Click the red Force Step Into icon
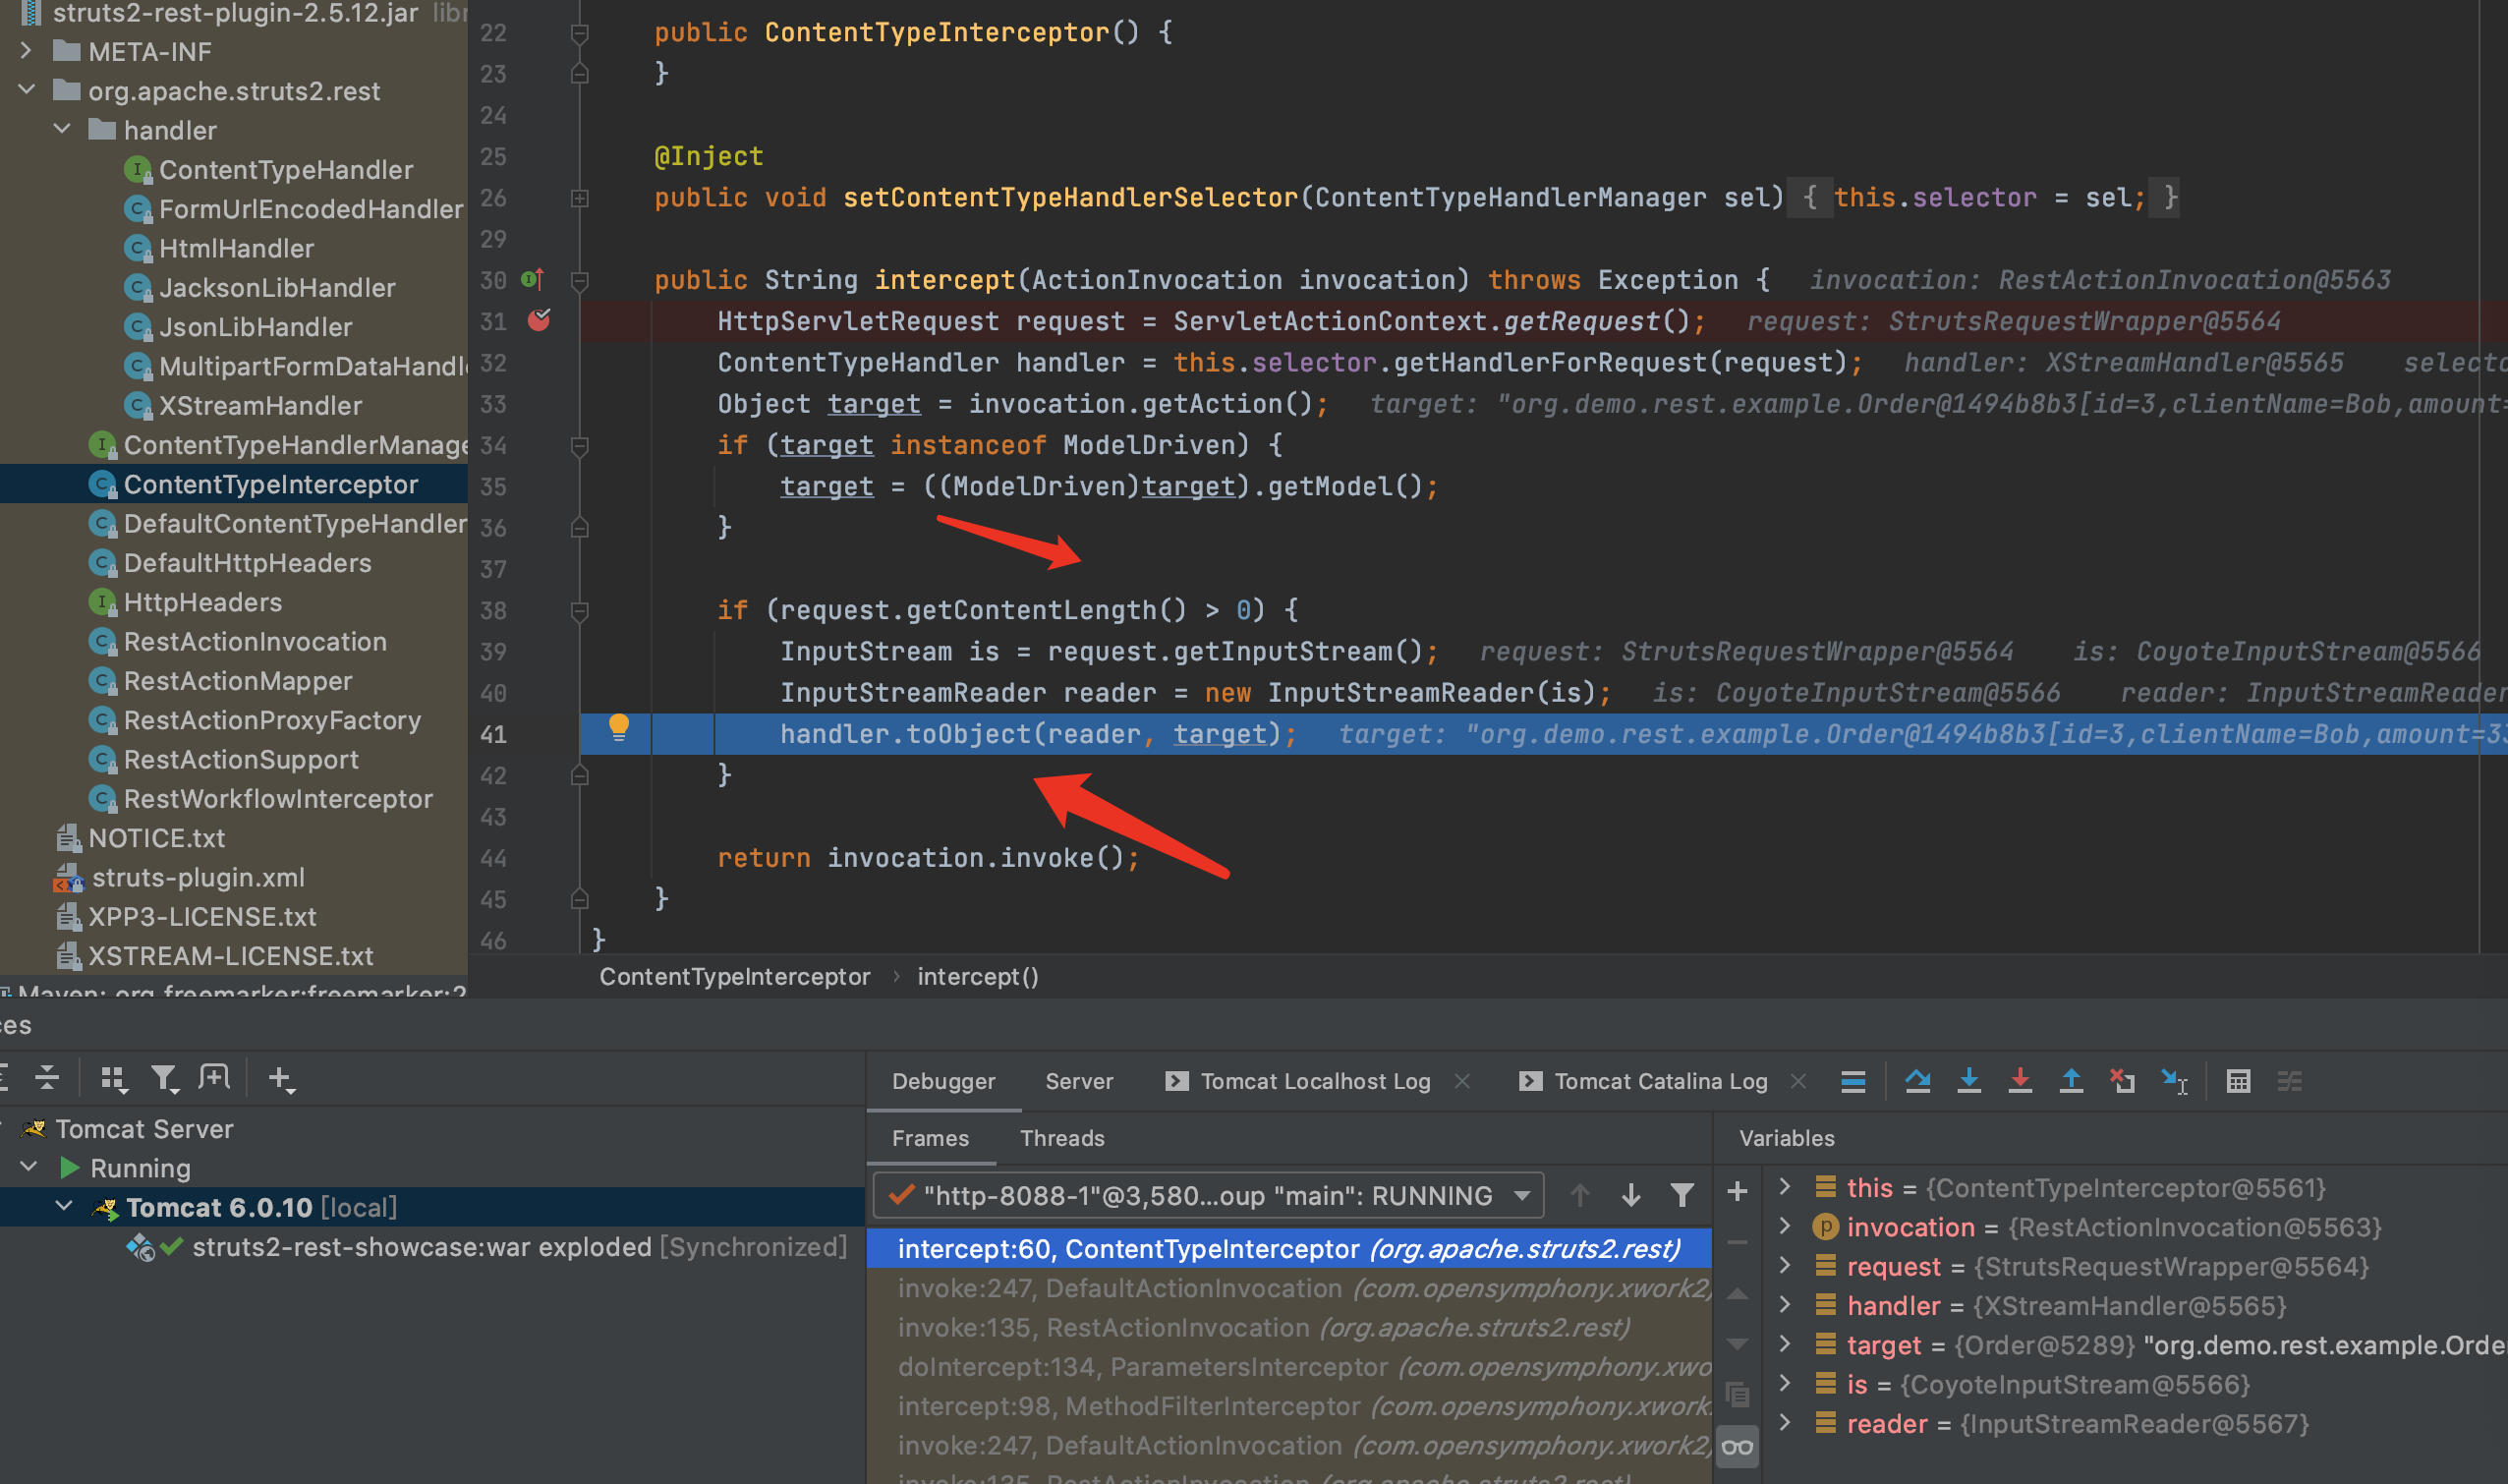 pos(2020,1081)
